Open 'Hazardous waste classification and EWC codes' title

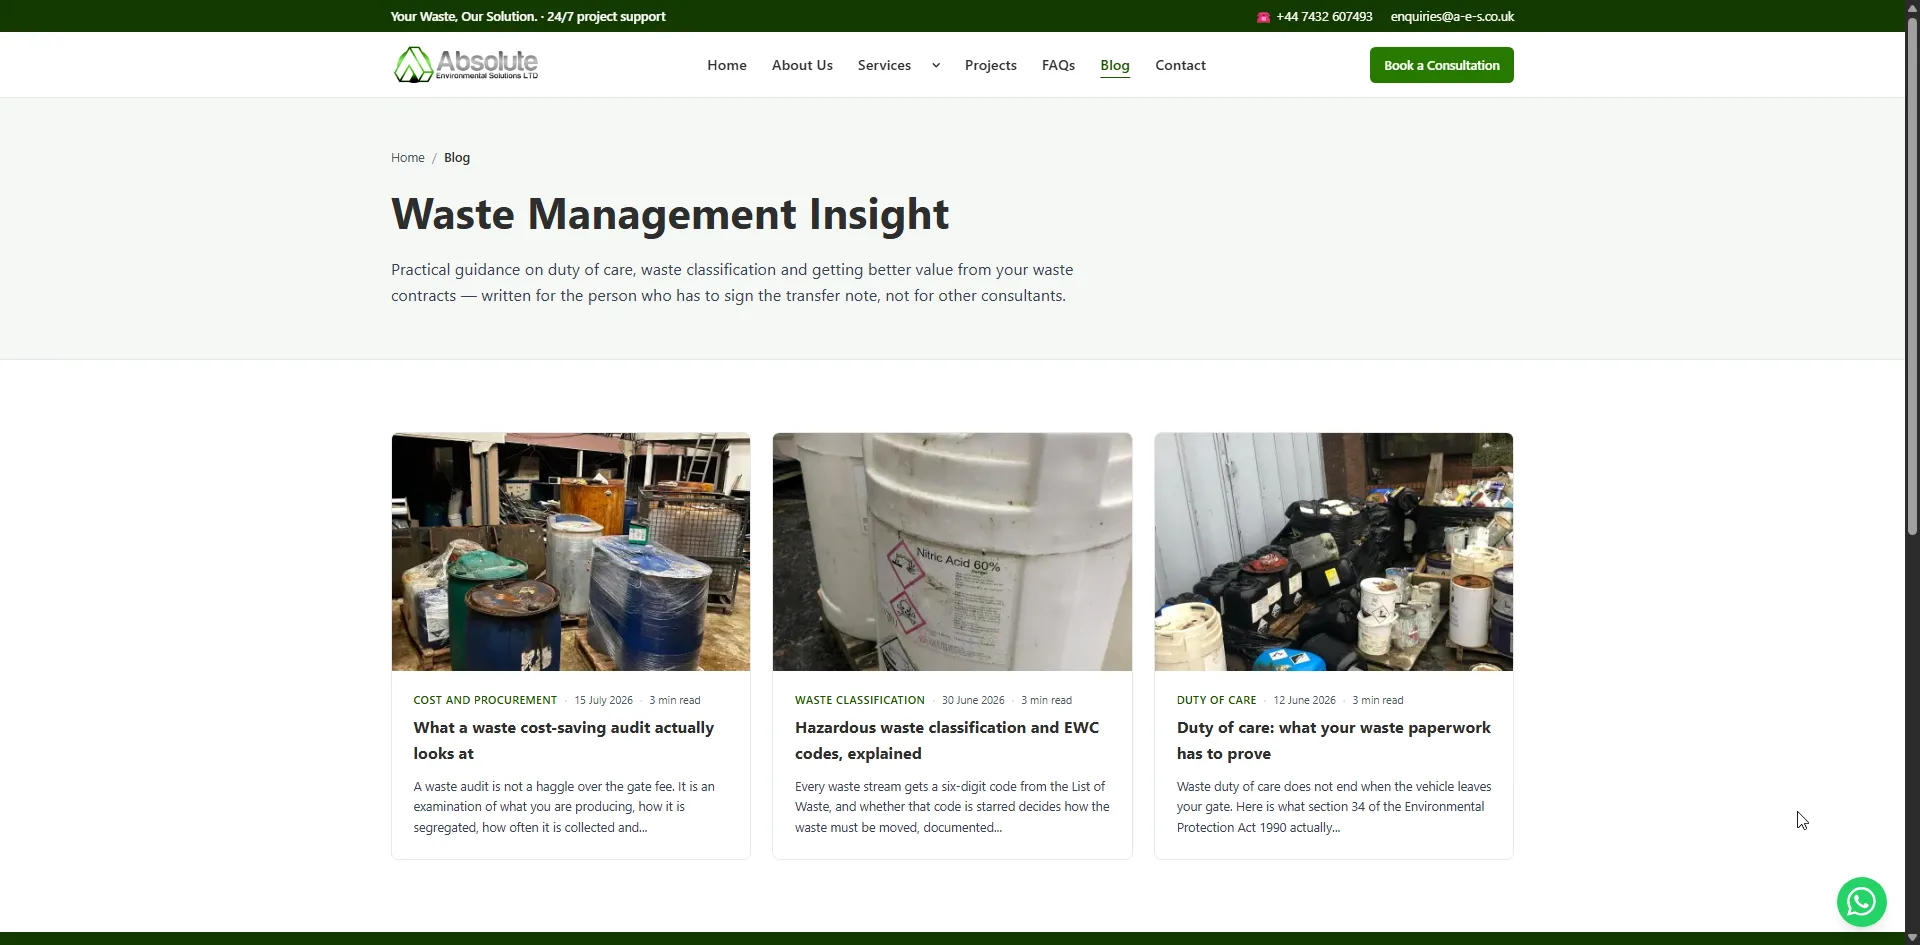(947, 741)
